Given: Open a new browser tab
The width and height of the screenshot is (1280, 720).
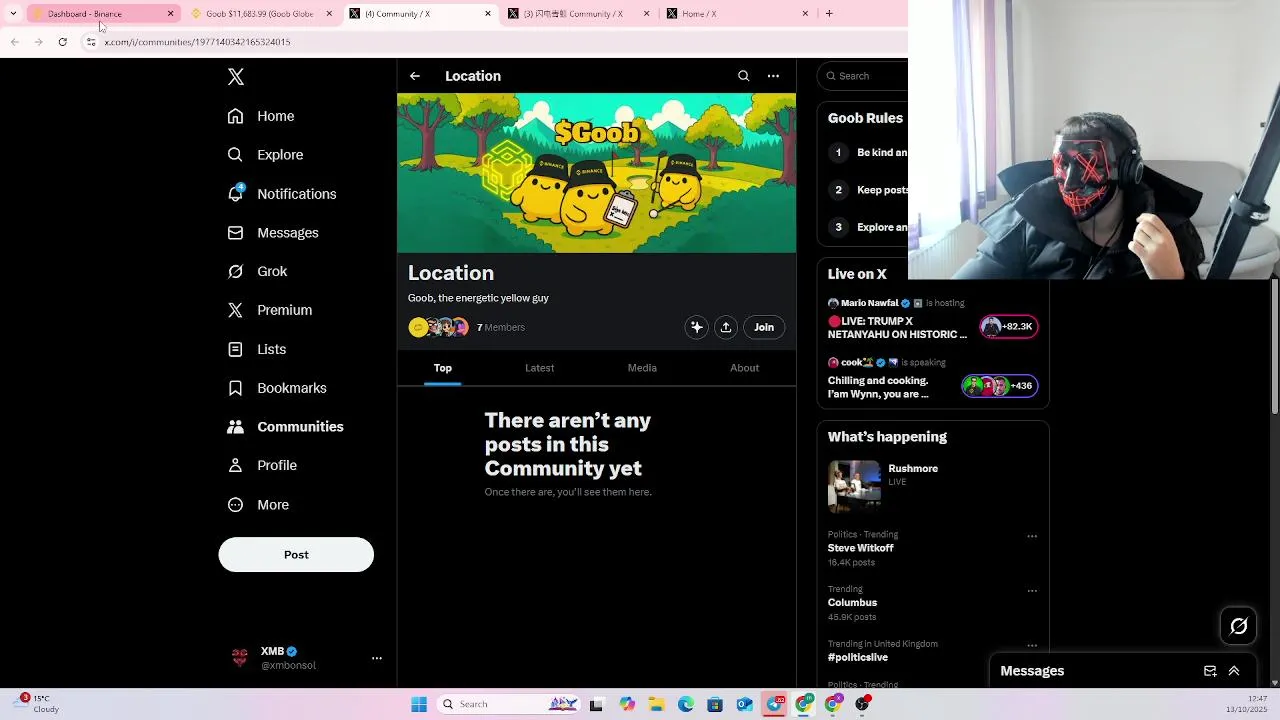Looking at the screenshot, I should tap(829, 13).
